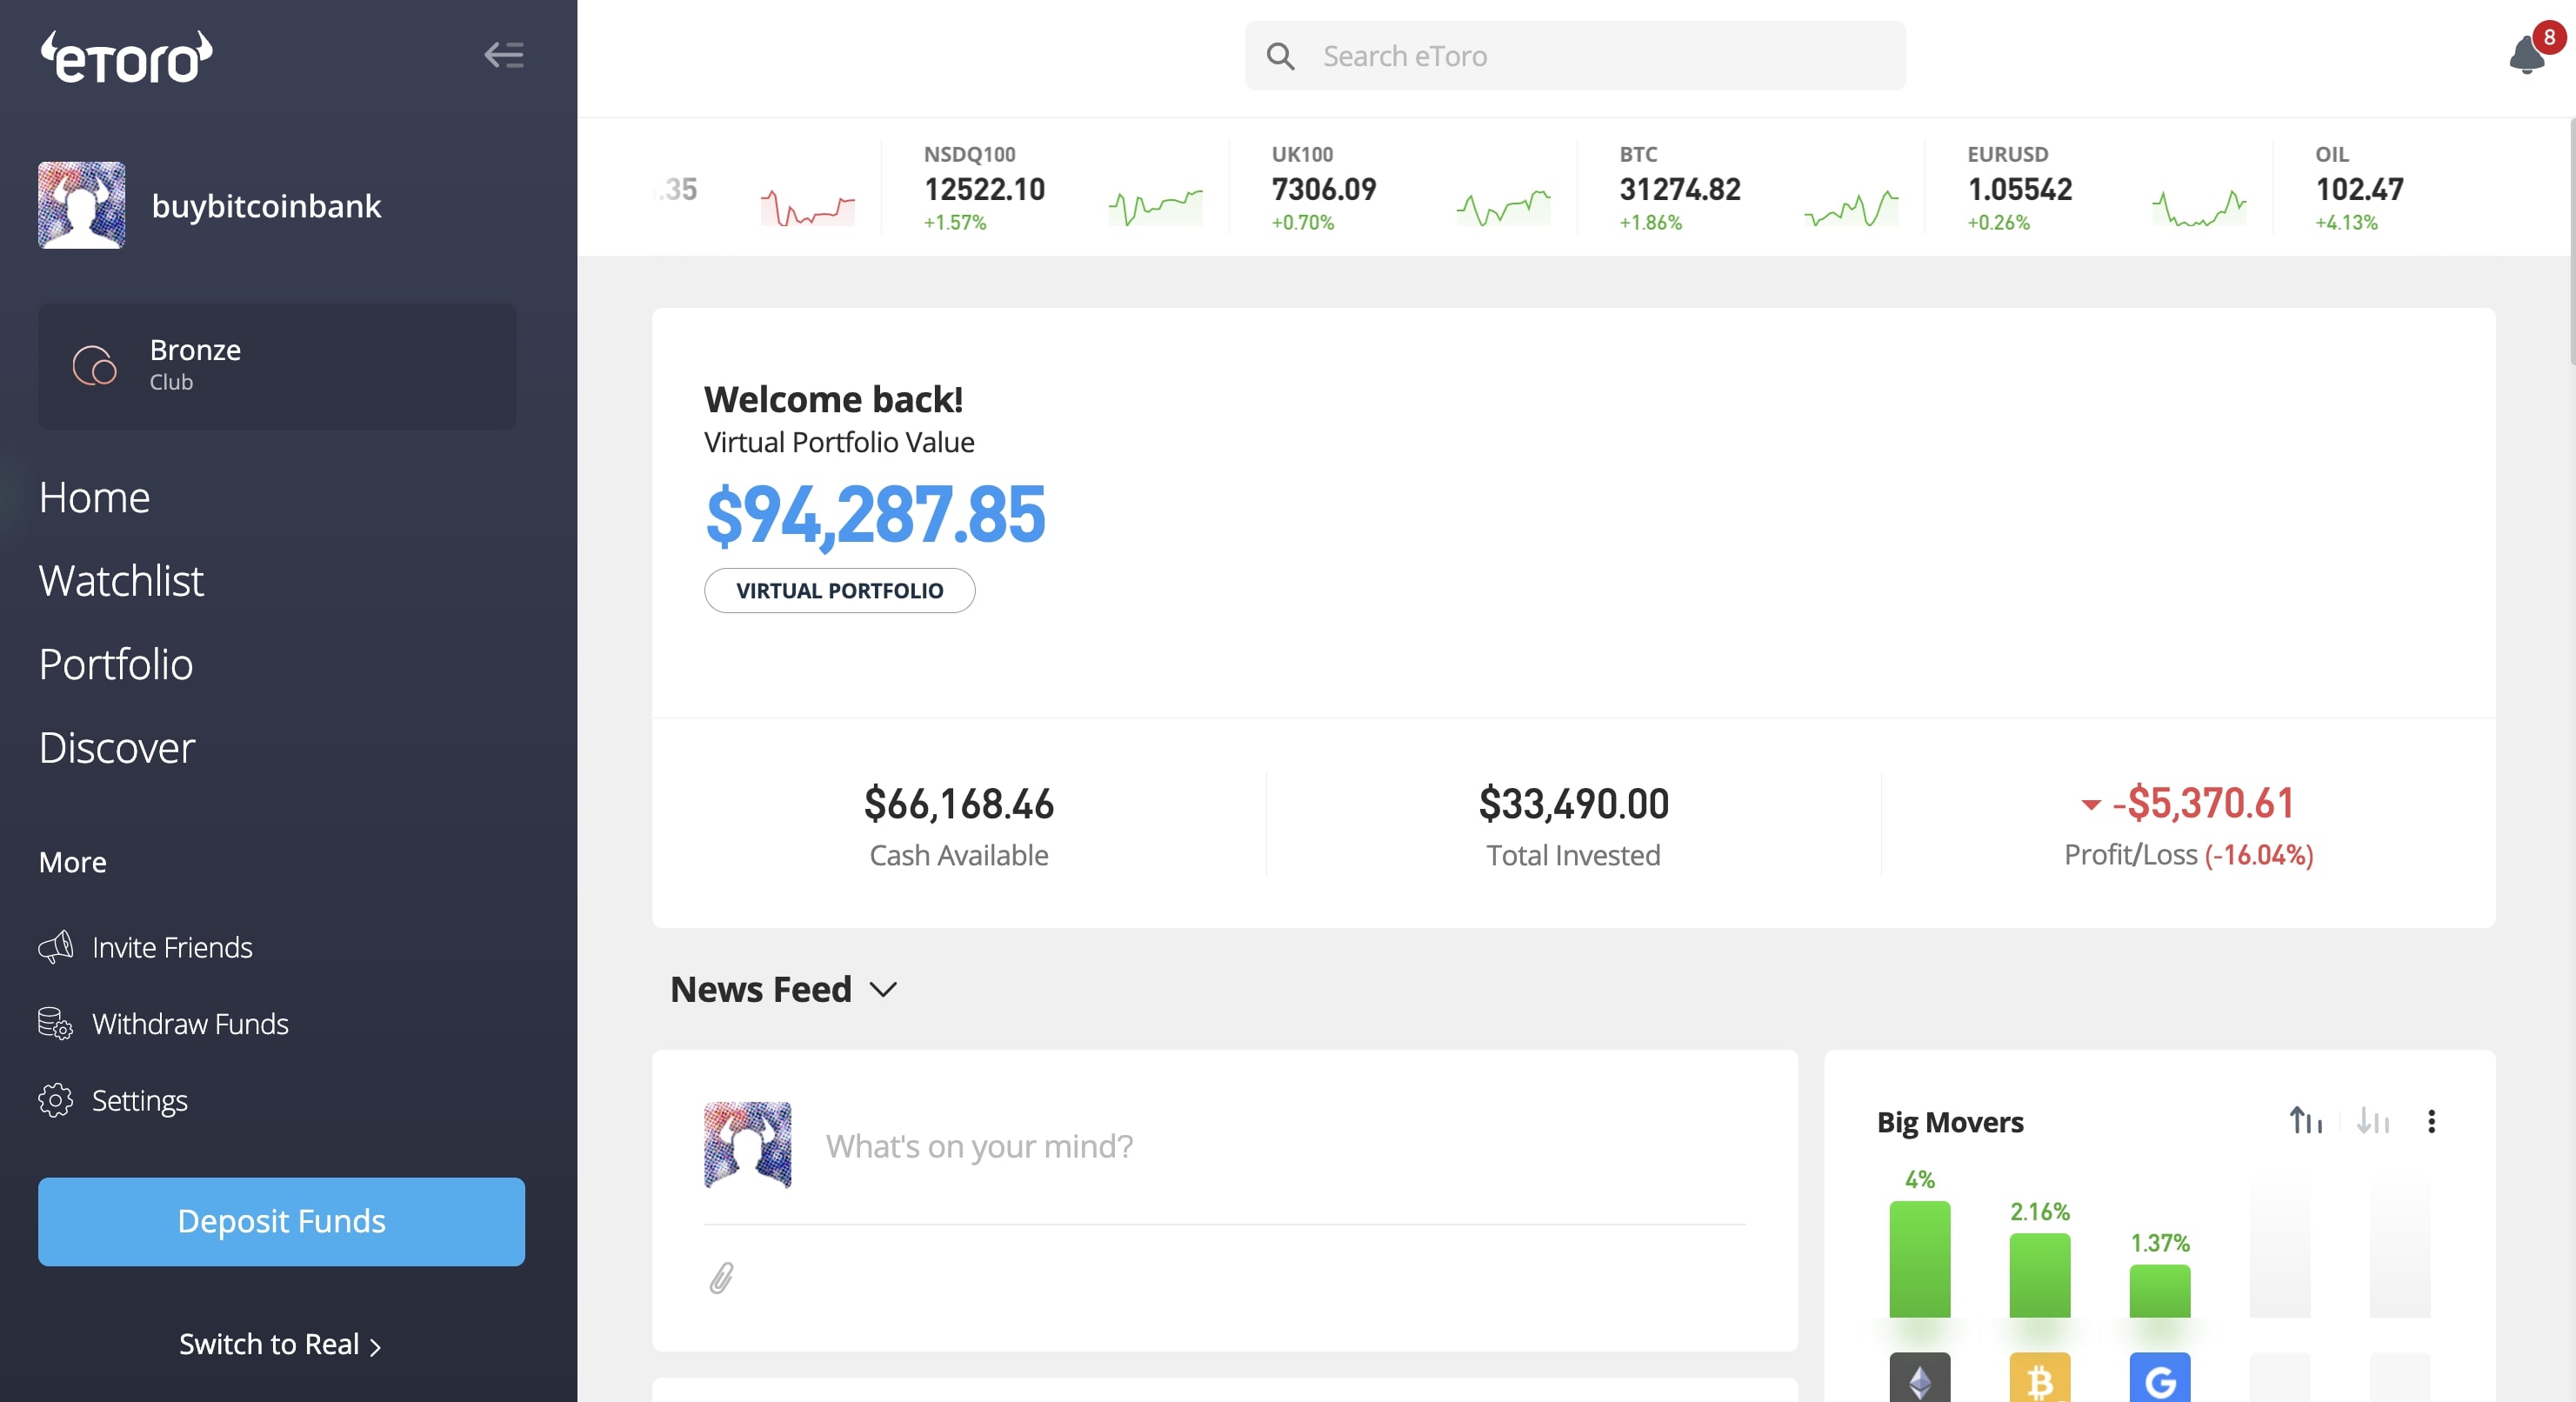Open the Discover page
Viewport: 2576px width, 1402px height.
pyautogui.click(x=117, y=747)
